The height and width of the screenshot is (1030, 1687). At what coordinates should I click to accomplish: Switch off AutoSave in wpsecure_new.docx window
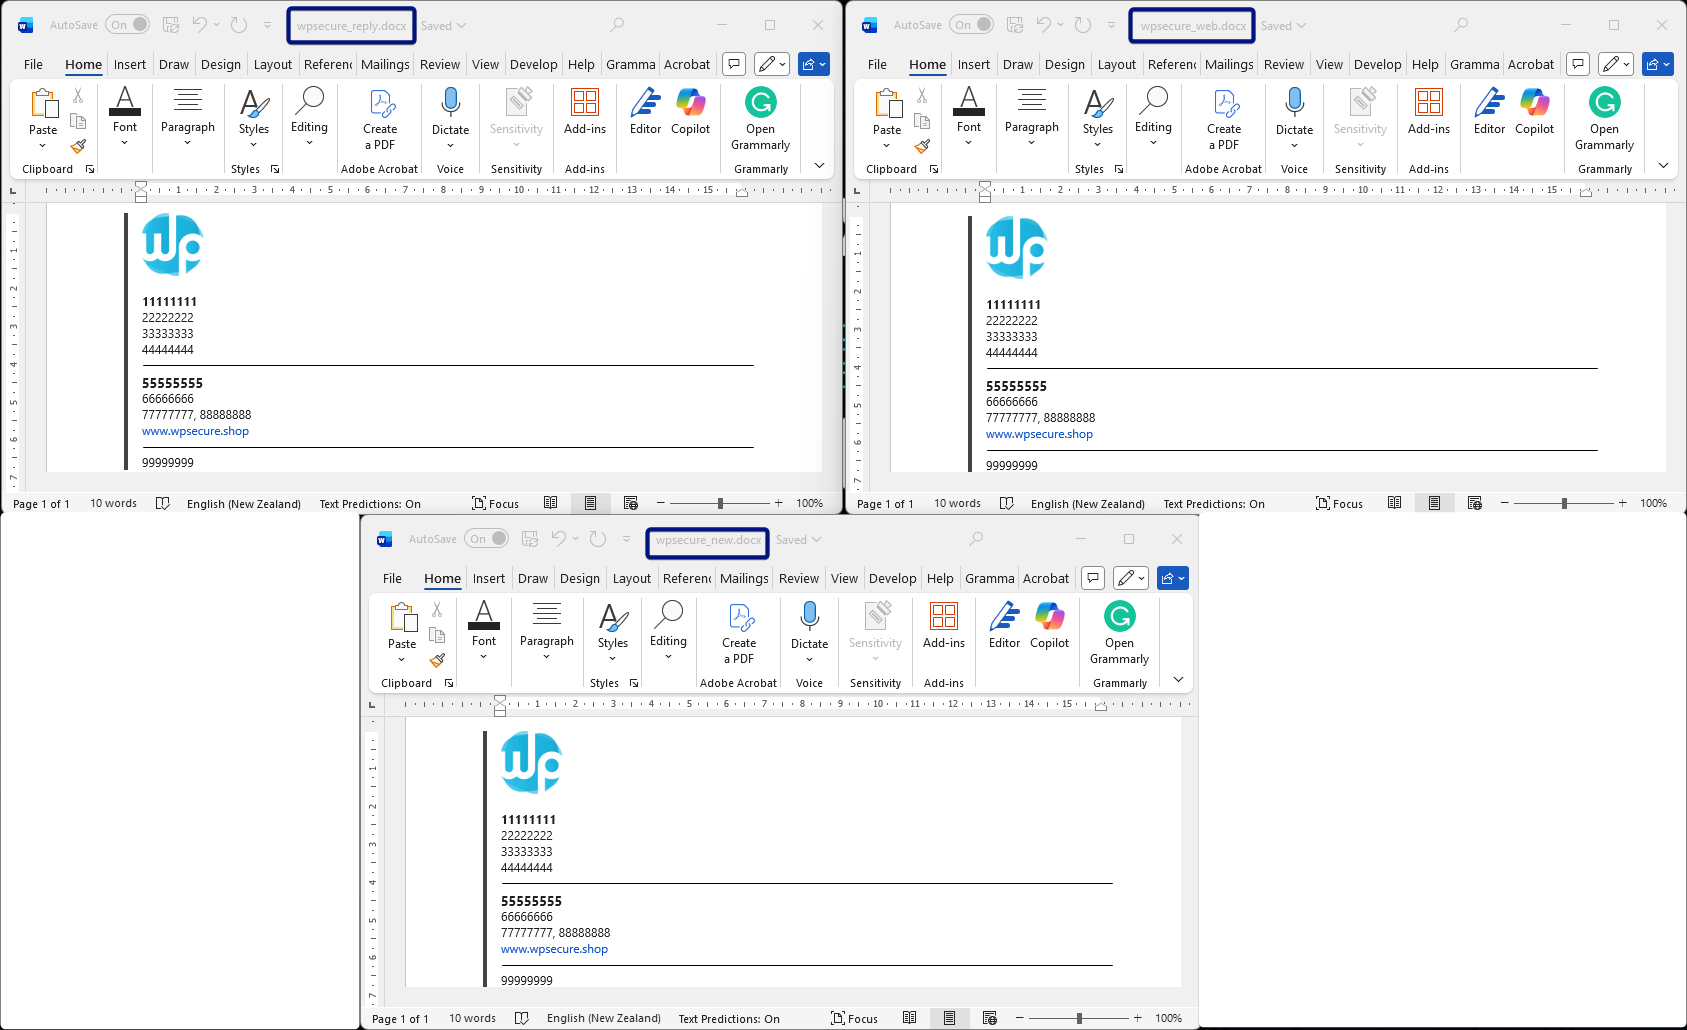point(486,539)
